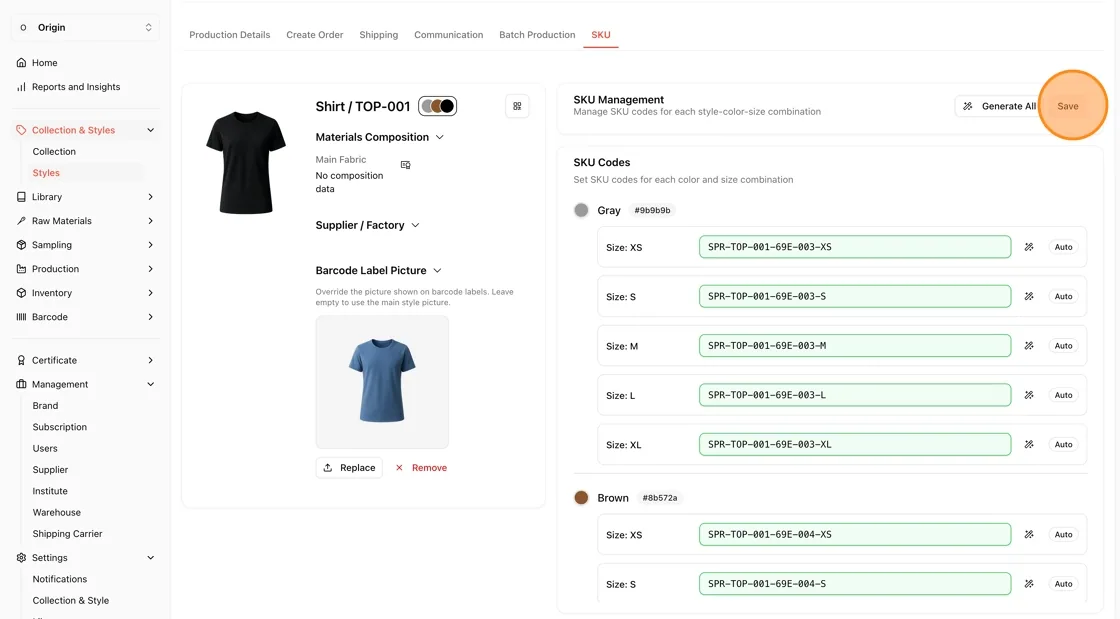This screenshot has height=619, width=1120.
Task: Open Collection under Collection & Styles
Action: [x=54, y=151]
